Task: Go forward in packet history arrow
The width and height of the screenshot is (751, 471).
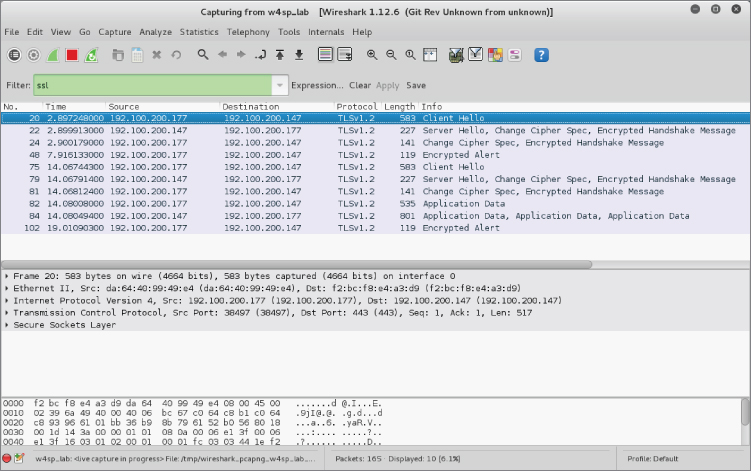Action: [x=241, y=55]
